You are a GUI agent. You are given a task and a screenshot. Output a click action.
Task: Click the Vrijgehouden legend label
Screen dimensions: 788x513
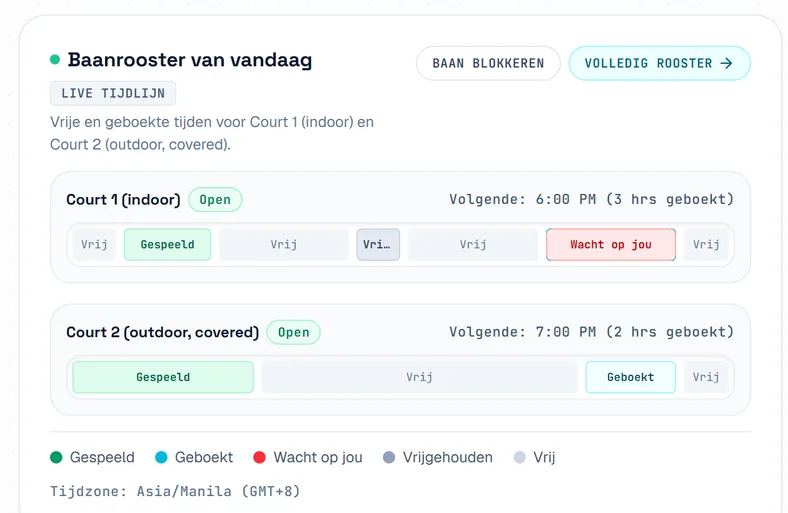tap(447, 457)
